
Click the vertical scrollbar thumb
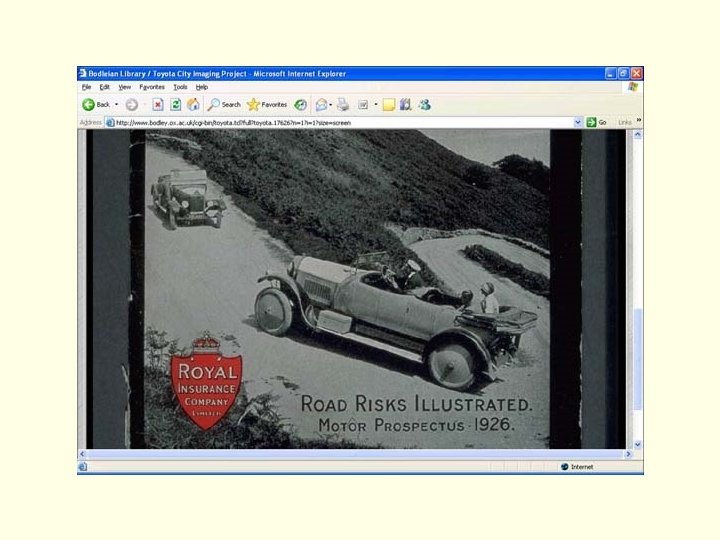point(637,359)
